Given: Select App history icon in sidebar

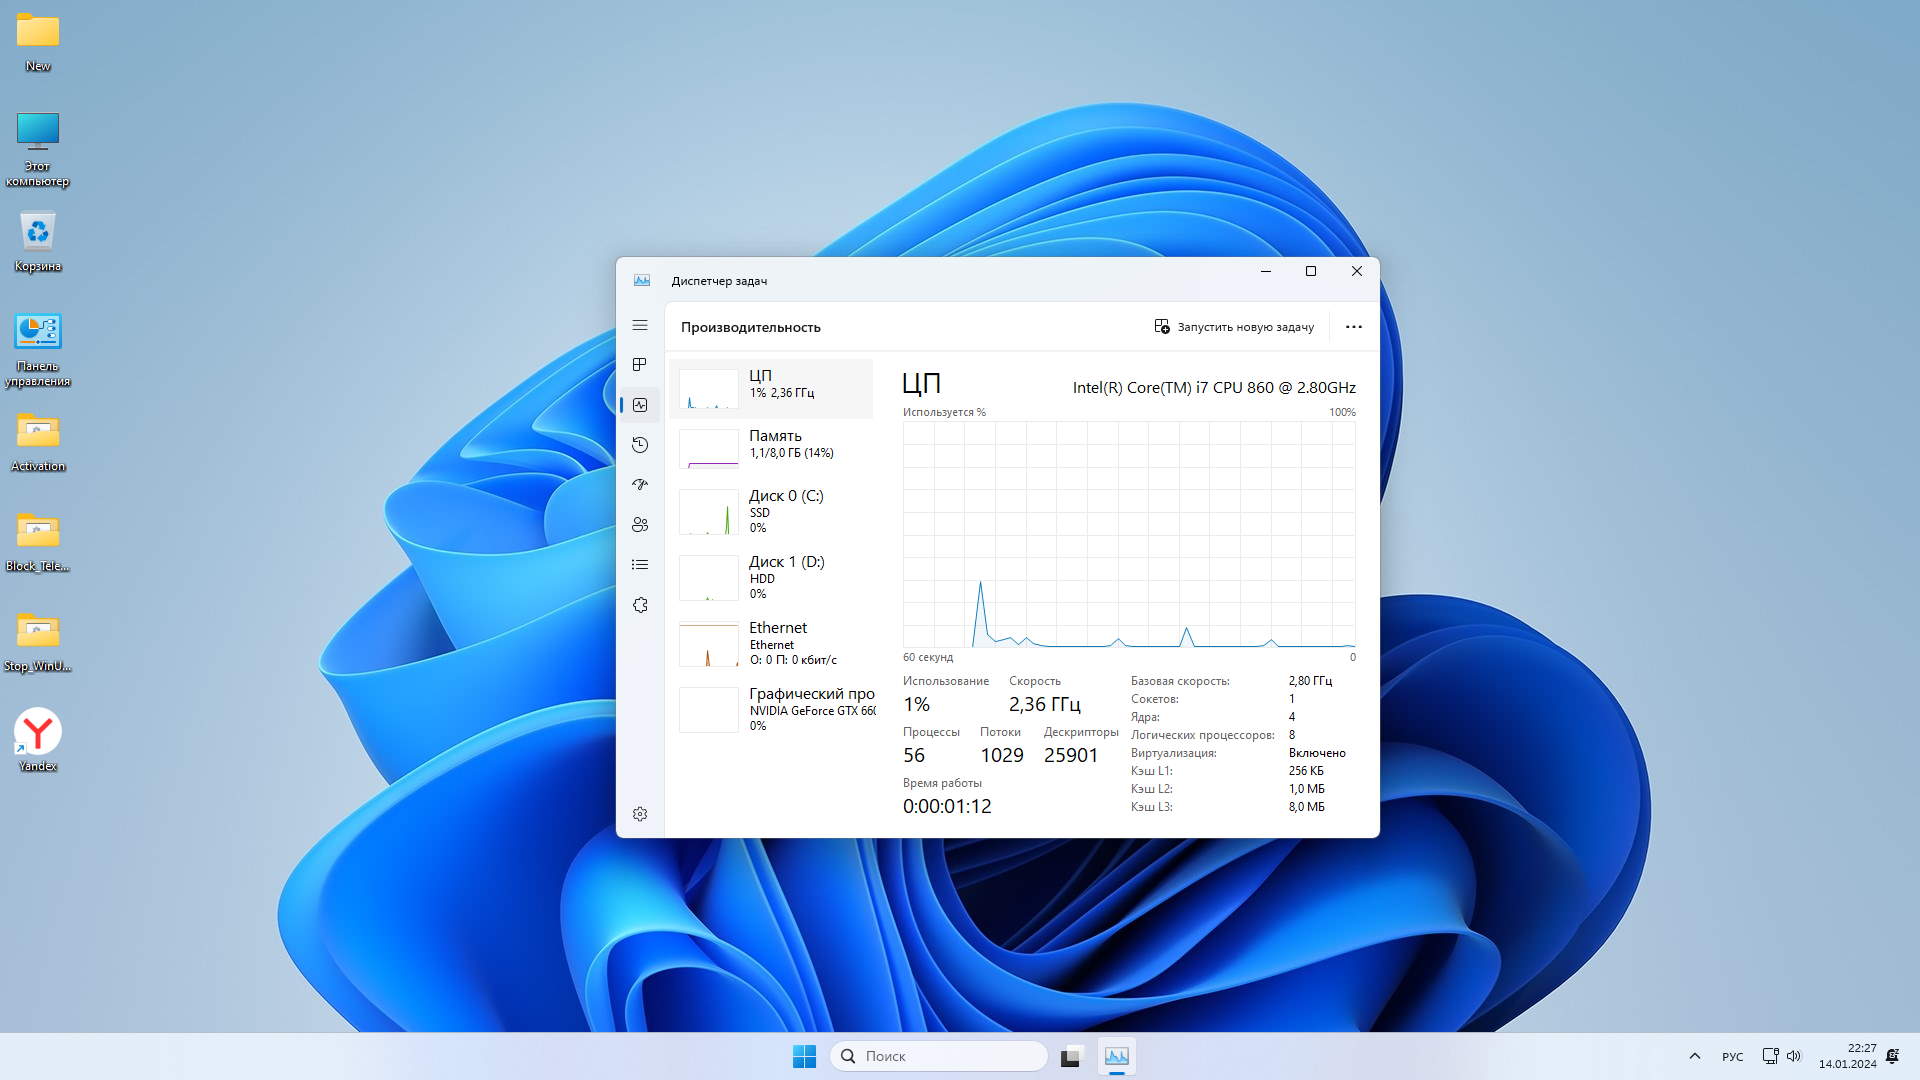Looking at the screenshot, I should pyautogui.click(x=640, y=445).
